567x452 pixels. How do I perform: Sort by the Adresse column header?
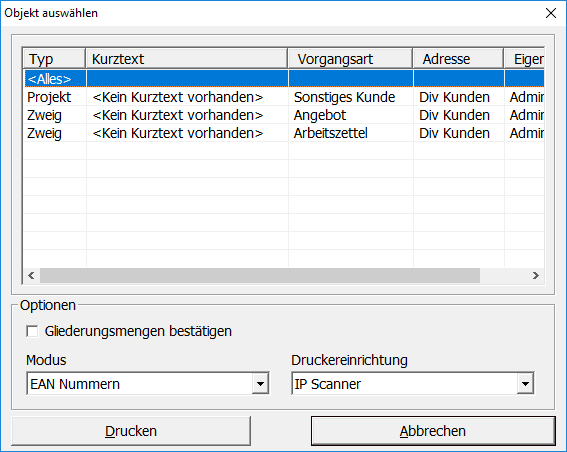[458, 59]
